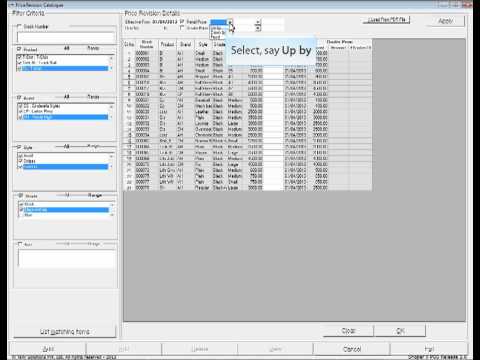The height and width of the screenshot is (360, 480).
Task: Open the price change type dropdown arrow
Action: pos(230,22)
